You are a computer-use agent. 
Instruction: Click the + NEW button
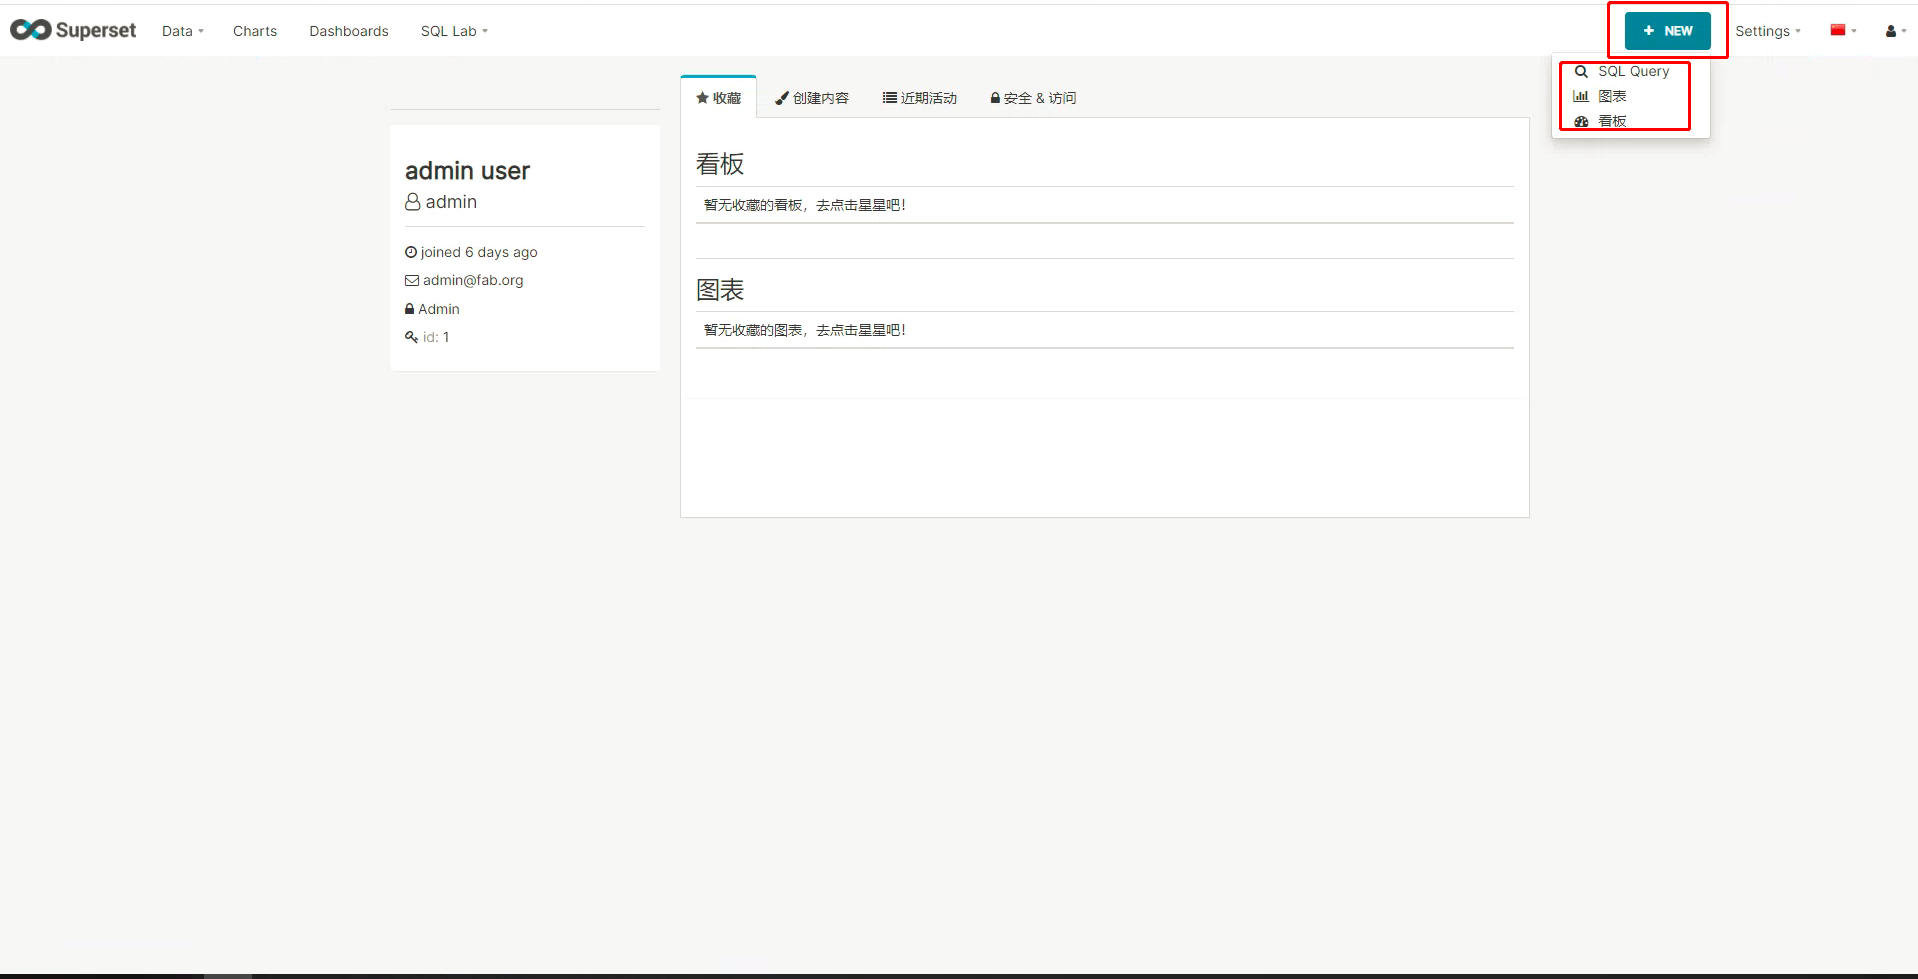tap(1667, 31)
